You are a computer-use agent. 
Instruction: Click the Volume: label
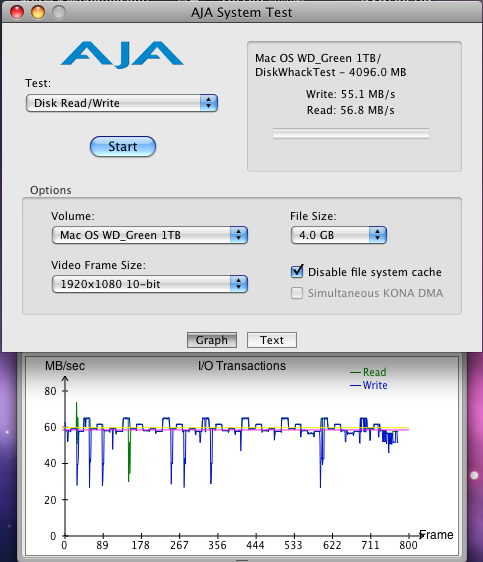point(73,216)
